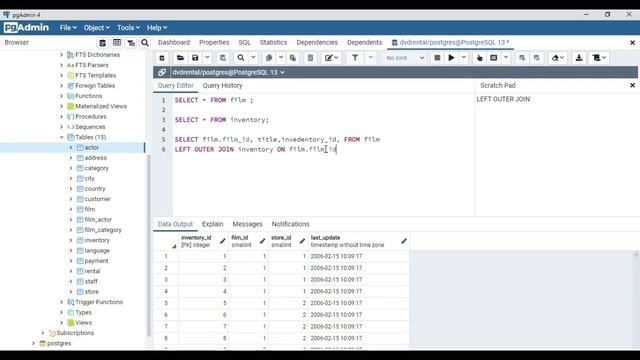The height and width of the screenshot is (360, 640).
Task: Click the Copy rows icon
Action: coord(269,58)
